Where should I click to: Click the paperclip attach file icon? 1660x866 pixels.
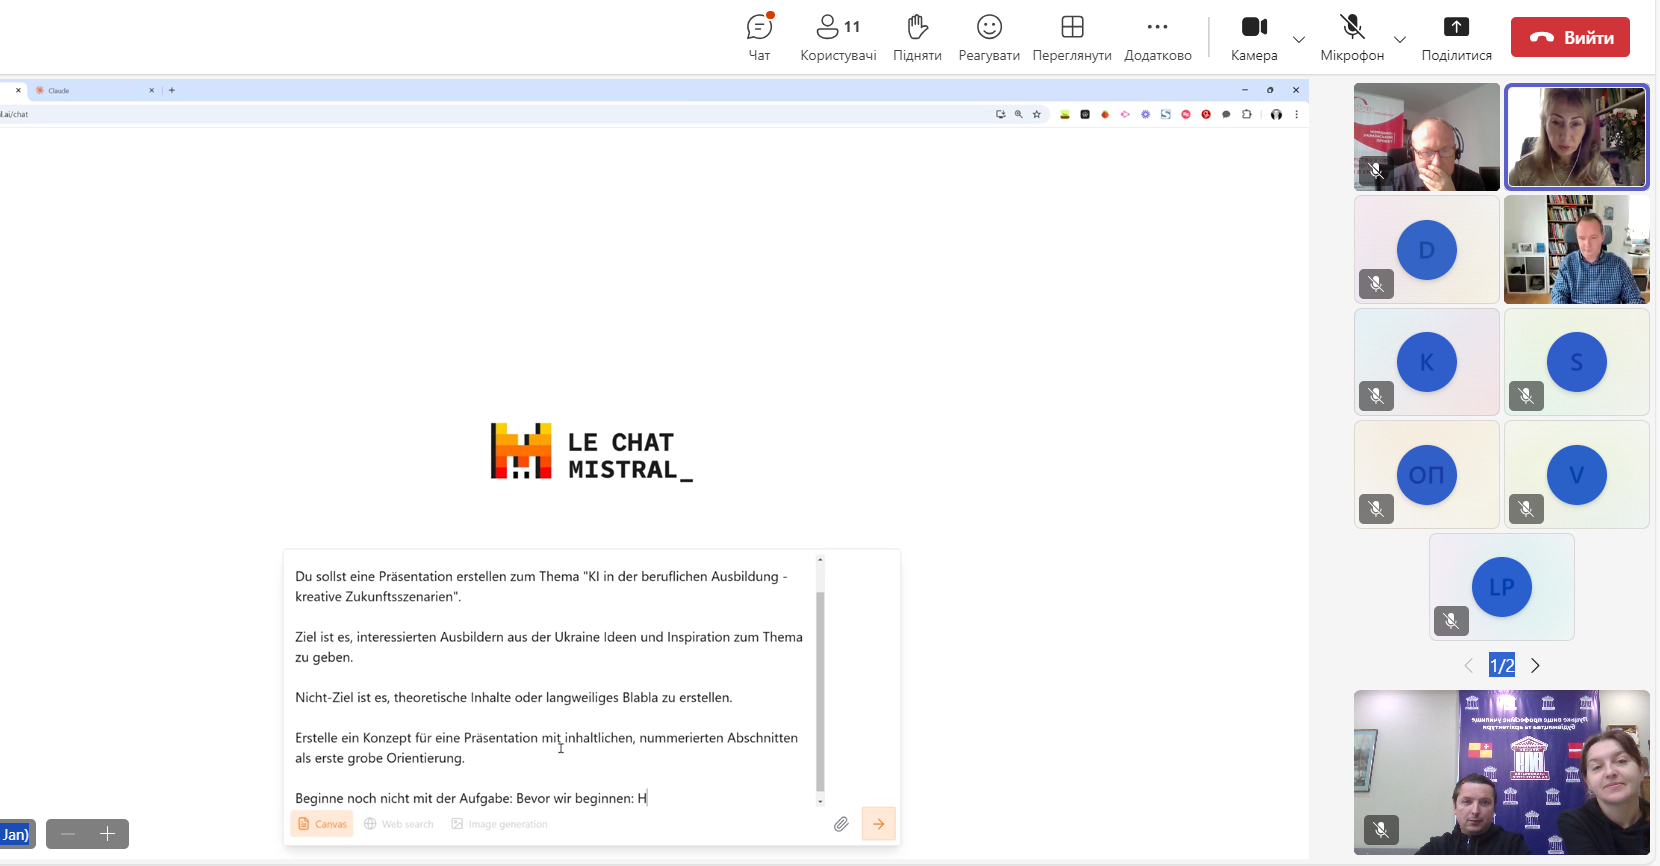point(841,824)
